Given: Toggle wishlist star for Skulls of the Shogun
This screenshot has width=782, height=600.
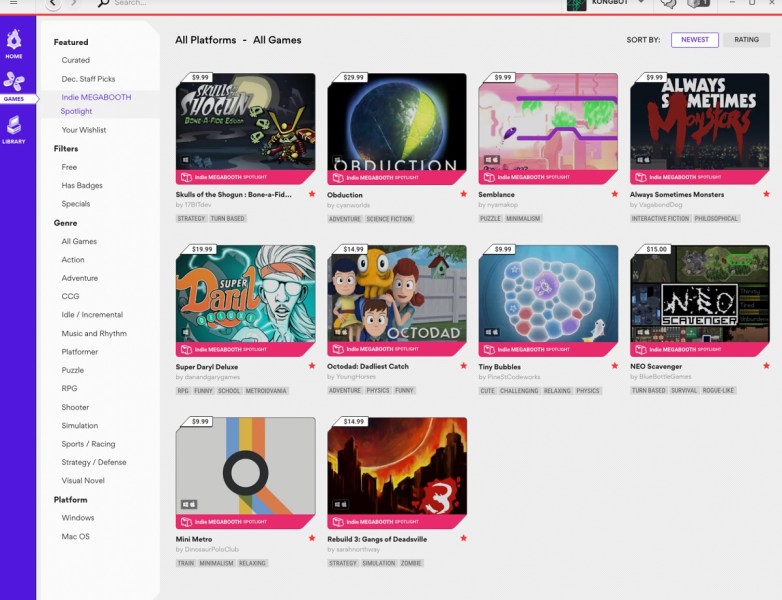Looking at the screenshot, I should point(312,194).
